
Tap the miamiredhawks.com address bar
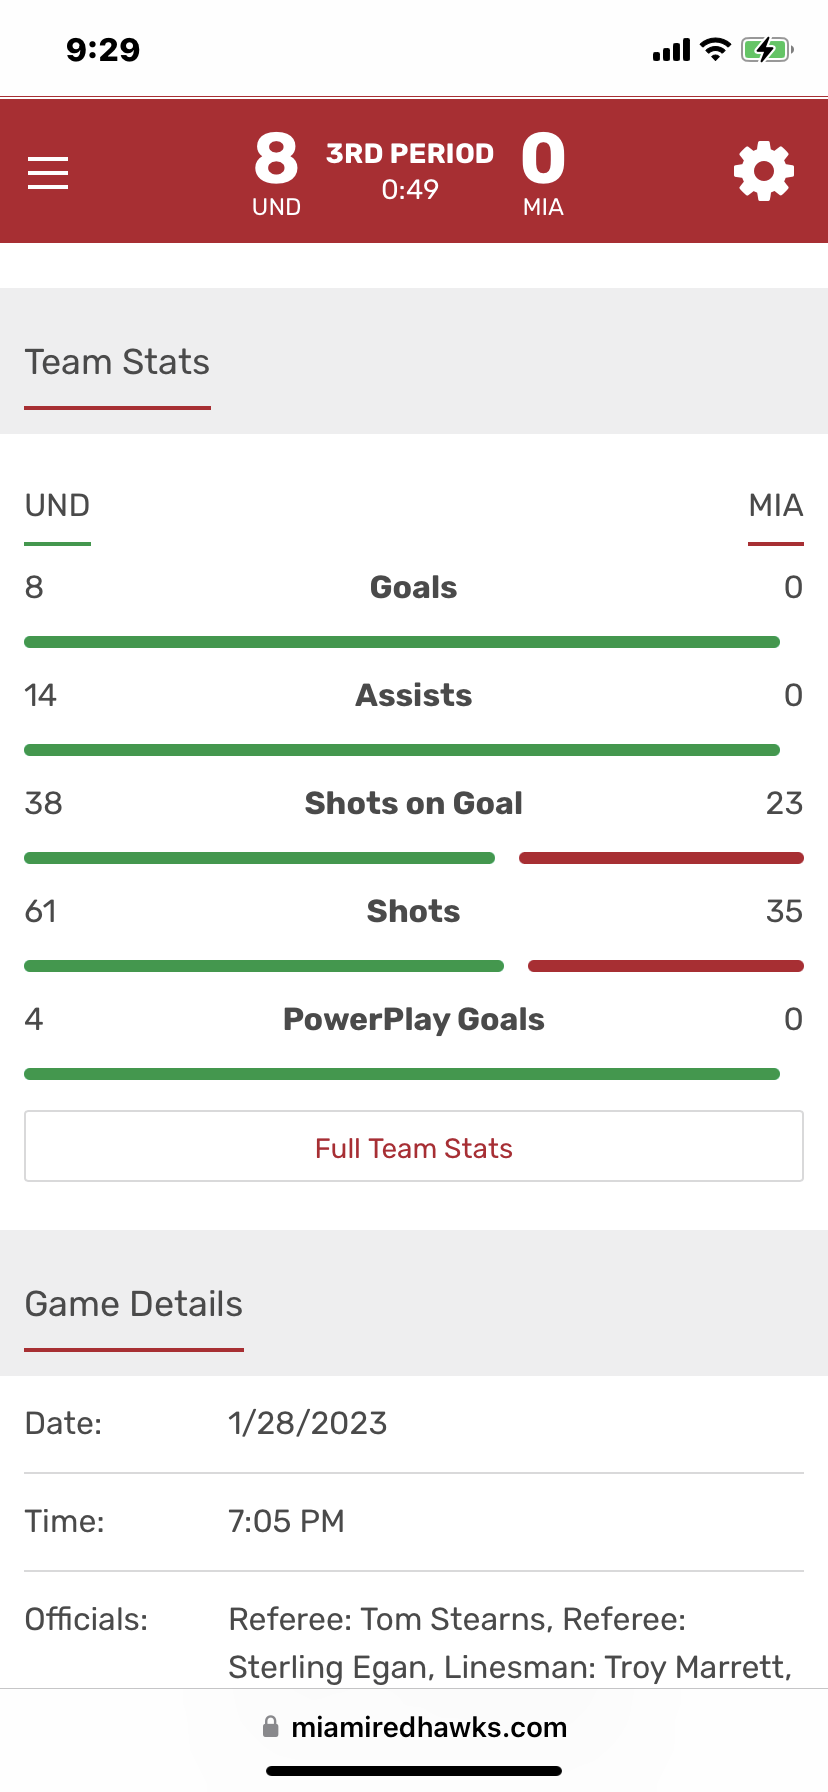(x=414, y=1727)
